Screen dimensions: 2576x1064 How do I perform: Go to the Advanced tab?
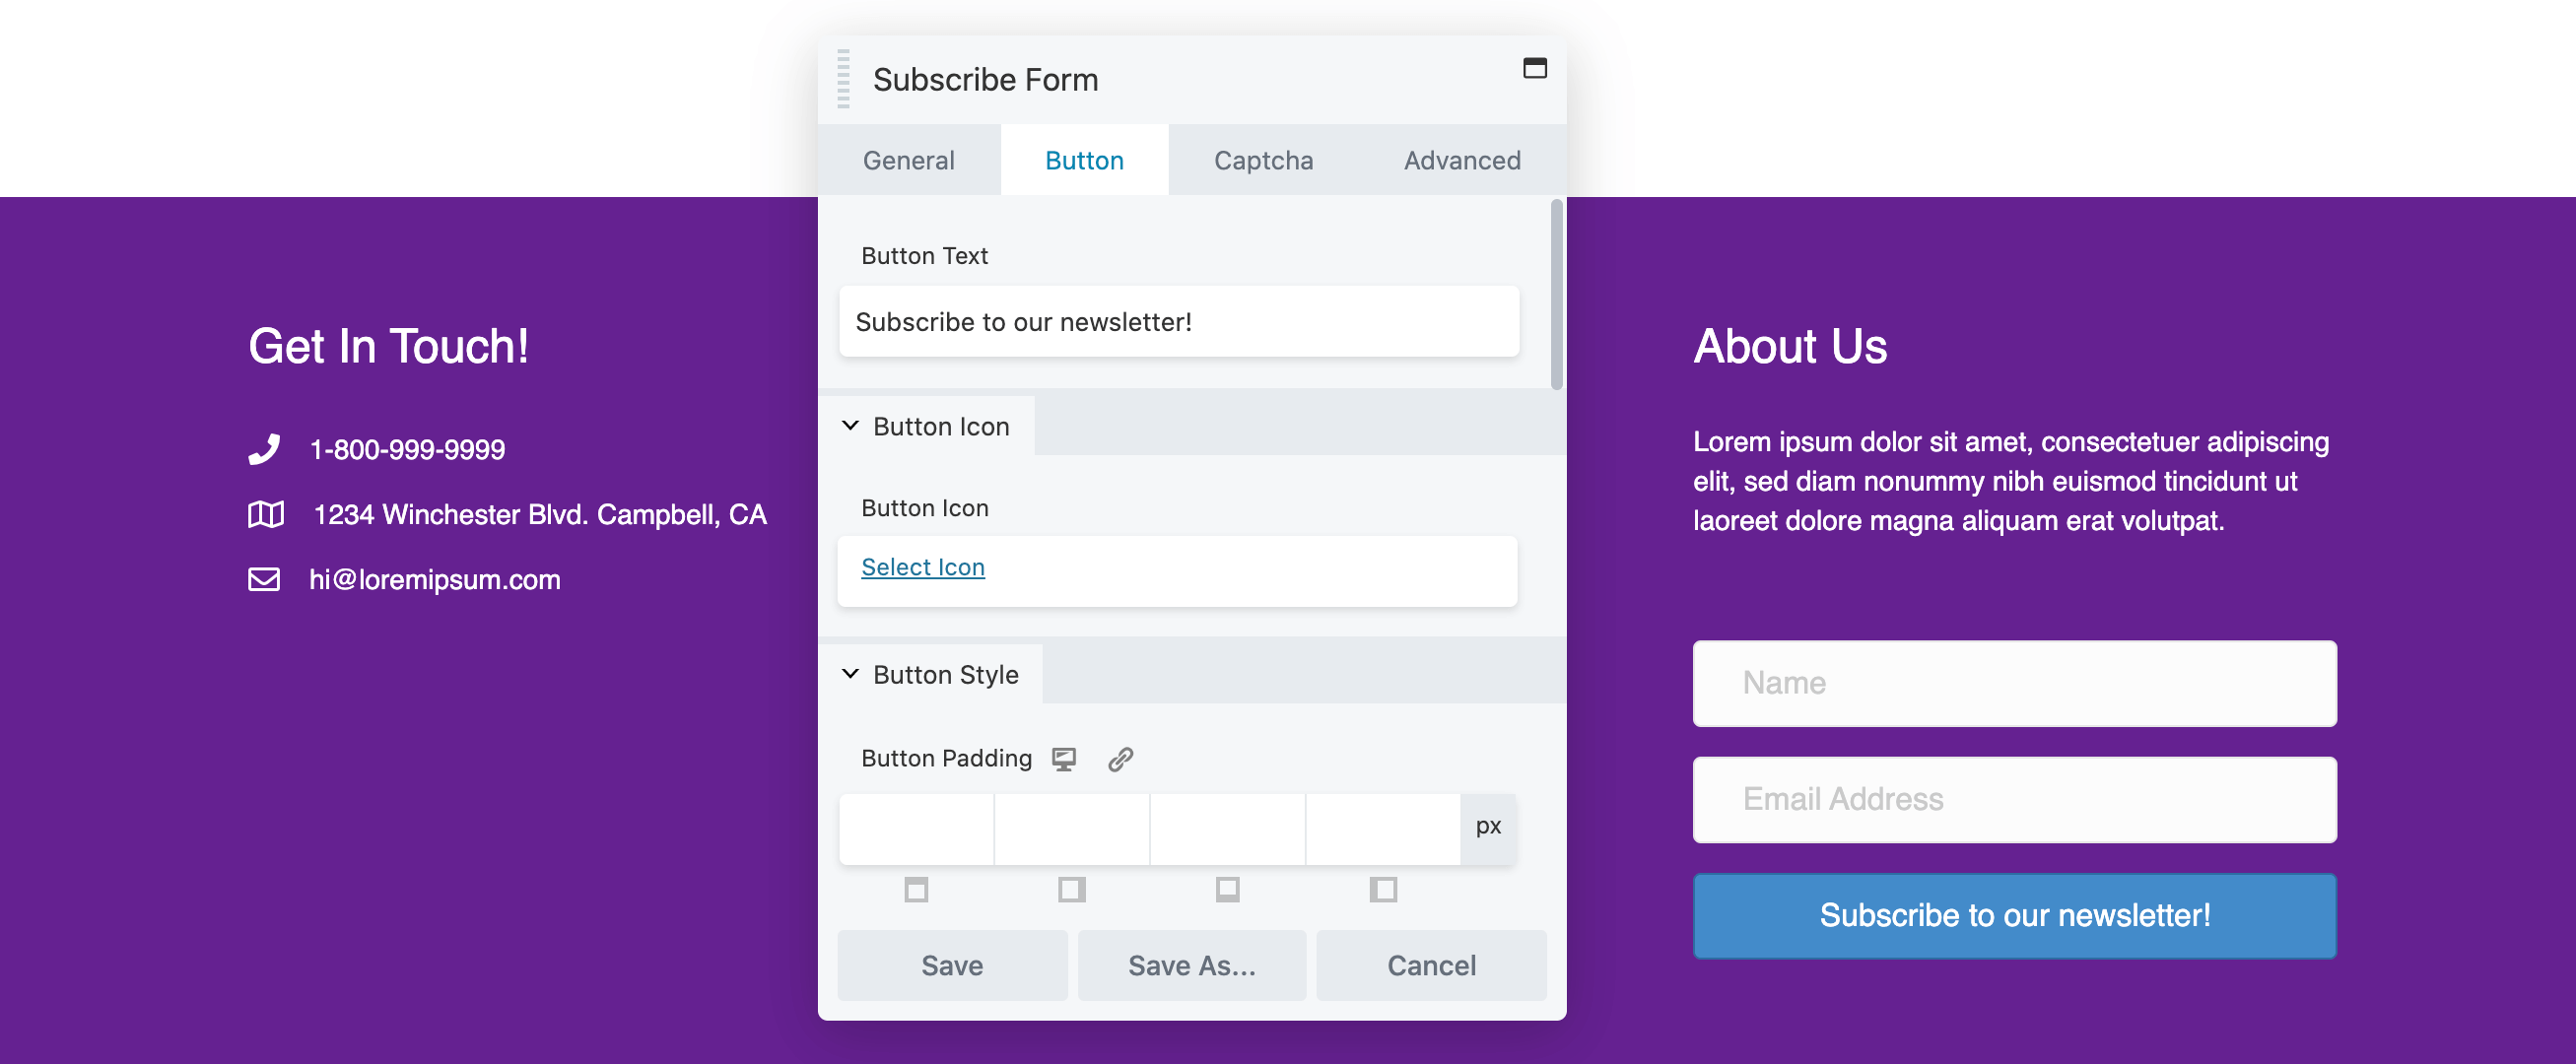[x=1462, y=160]
